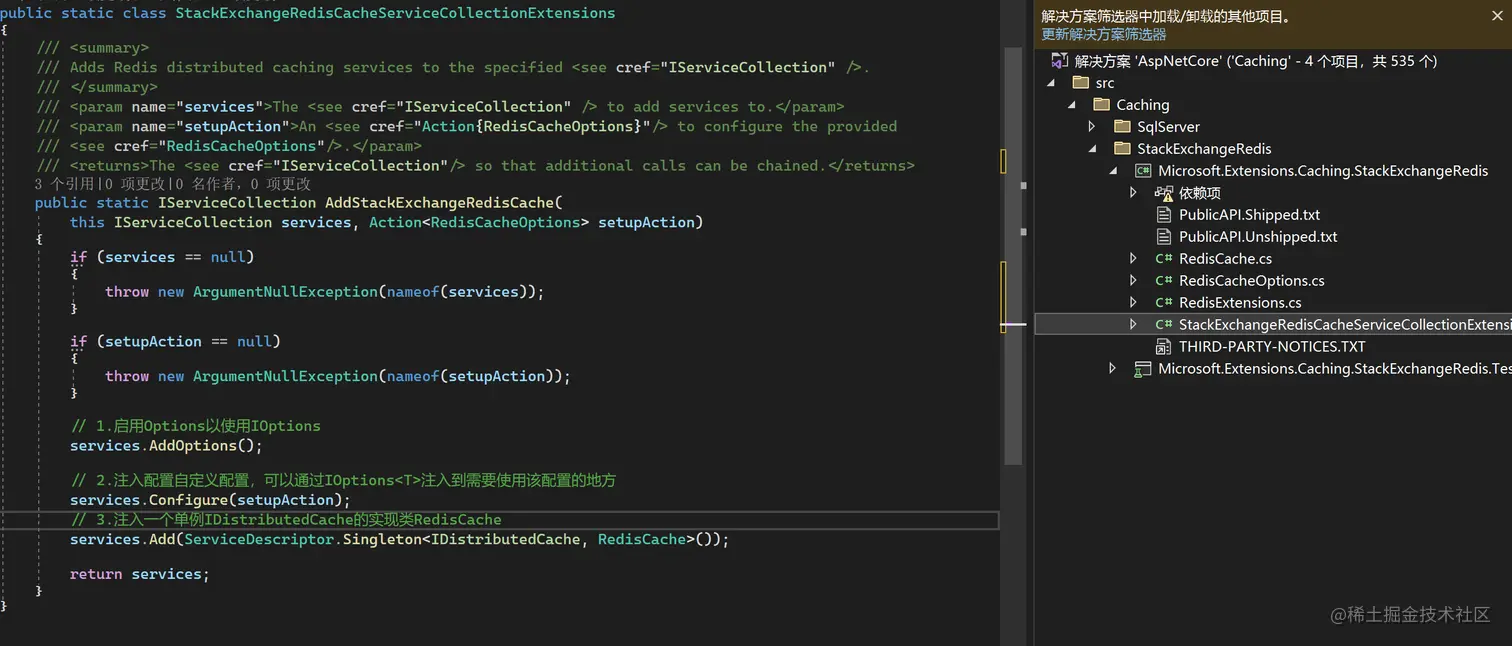Select the src folder tree item
The height and width of the screenshot is (646, 1512).
(x=1104, y=83)
